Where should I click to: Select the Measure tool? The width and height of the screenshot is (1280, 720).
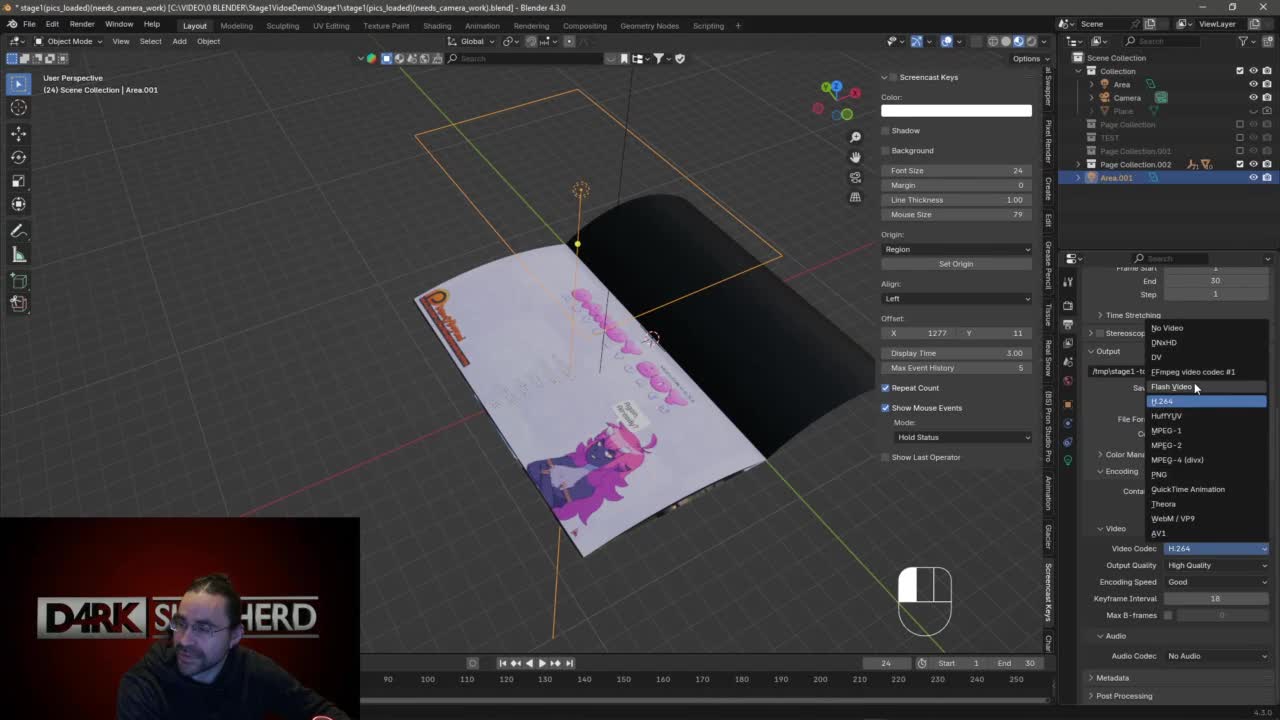coord(18,255)
